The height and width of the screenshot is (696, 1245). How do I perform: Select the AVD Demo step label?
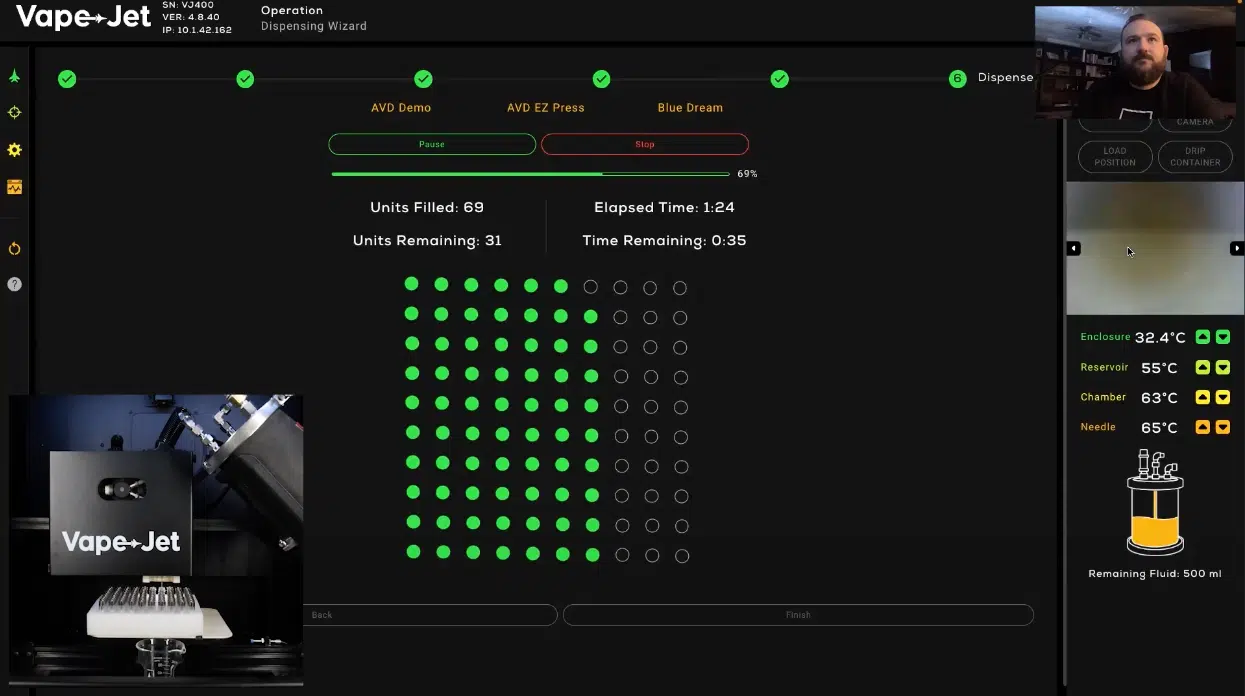coord(401,108)
